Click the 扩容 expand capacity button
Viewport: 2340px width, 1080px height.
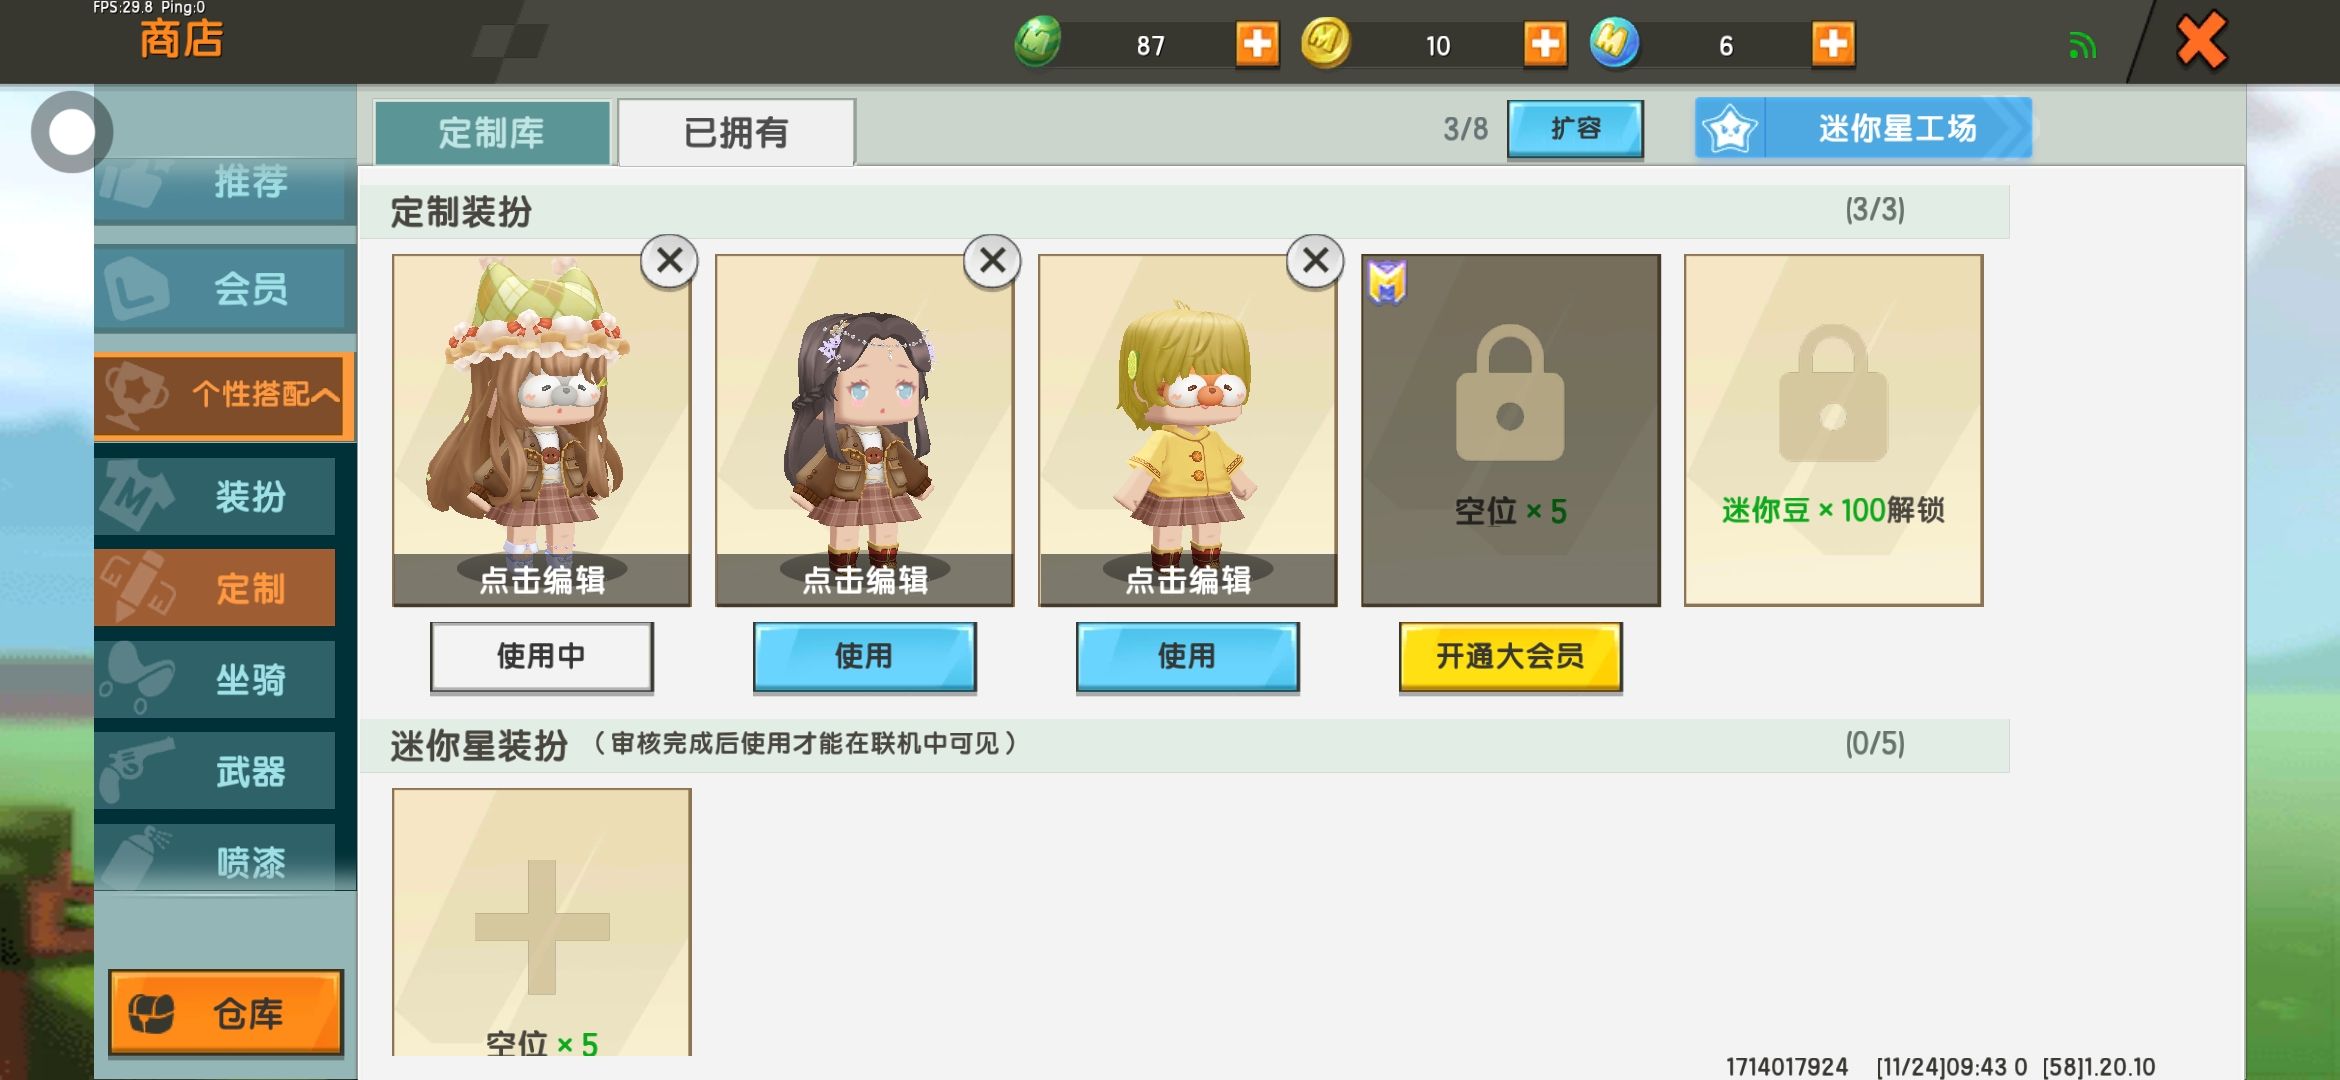click(x=1575, y=129)
